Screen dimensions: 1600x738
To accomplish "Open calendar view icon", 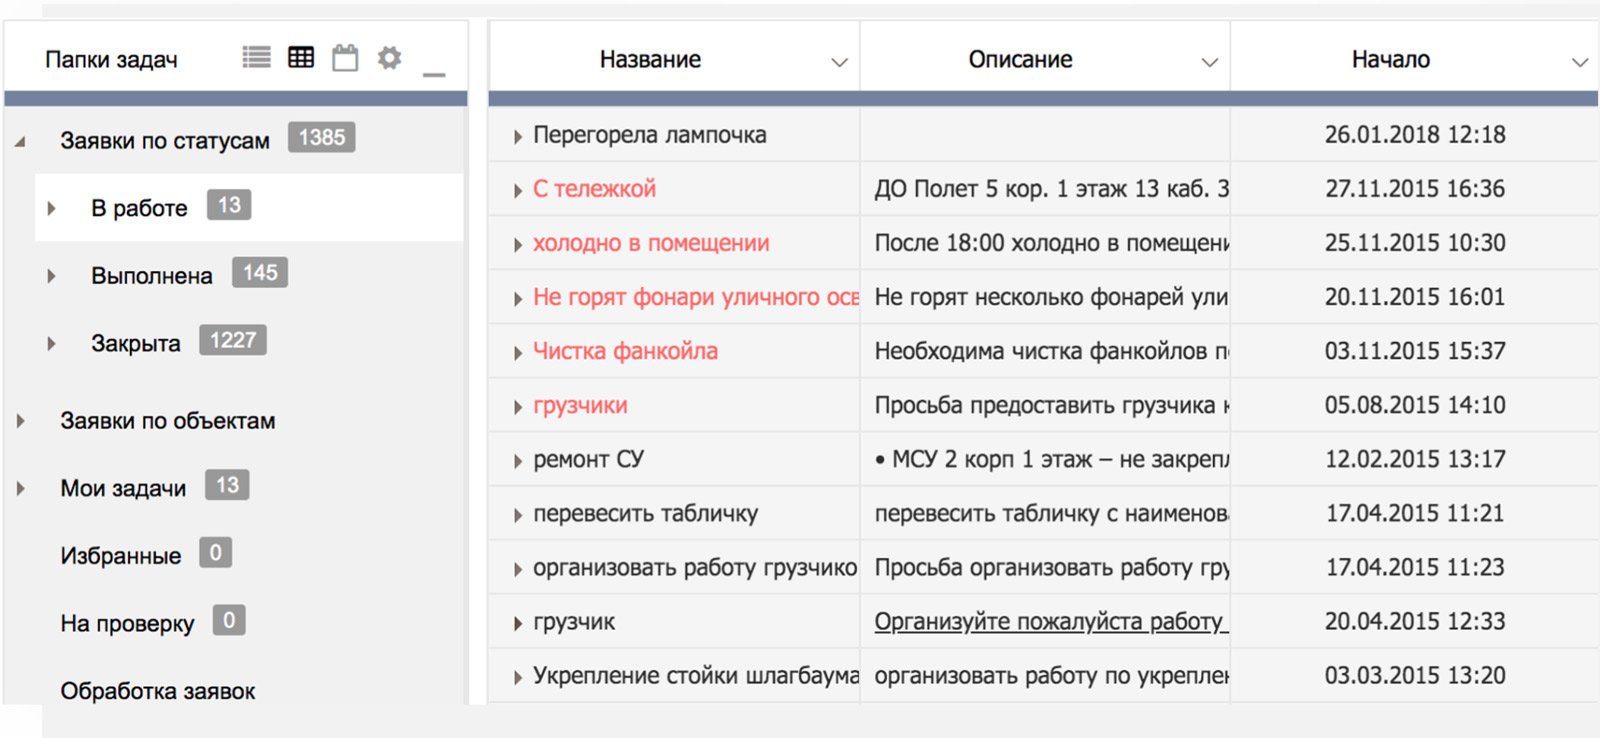I will pyautogui.click(x=345, y=58).
